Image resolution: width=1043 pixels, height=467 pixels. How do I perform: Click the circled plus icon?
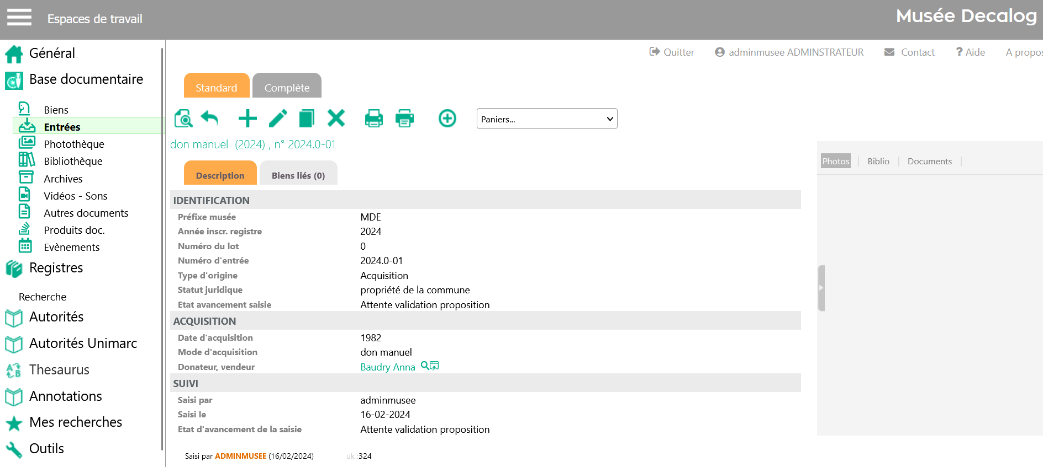click(x=447, y=118)
